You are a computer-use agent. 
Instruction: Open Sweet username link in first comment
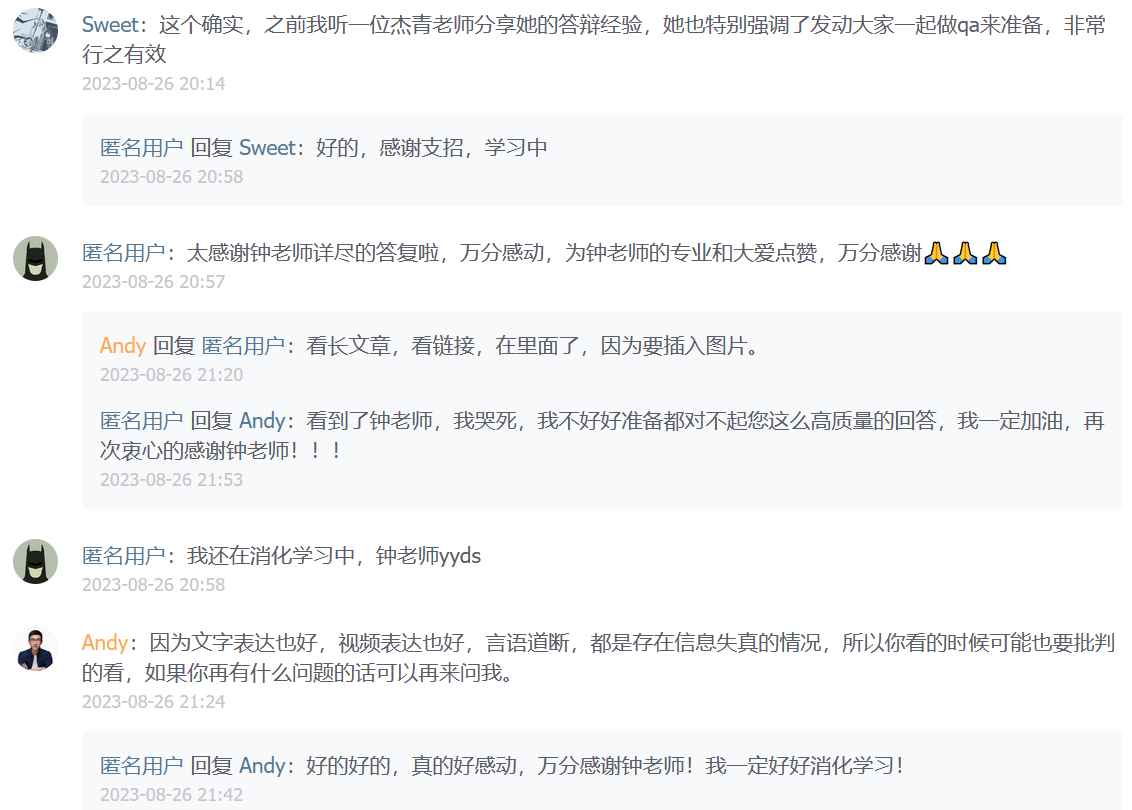pos(110,25)
